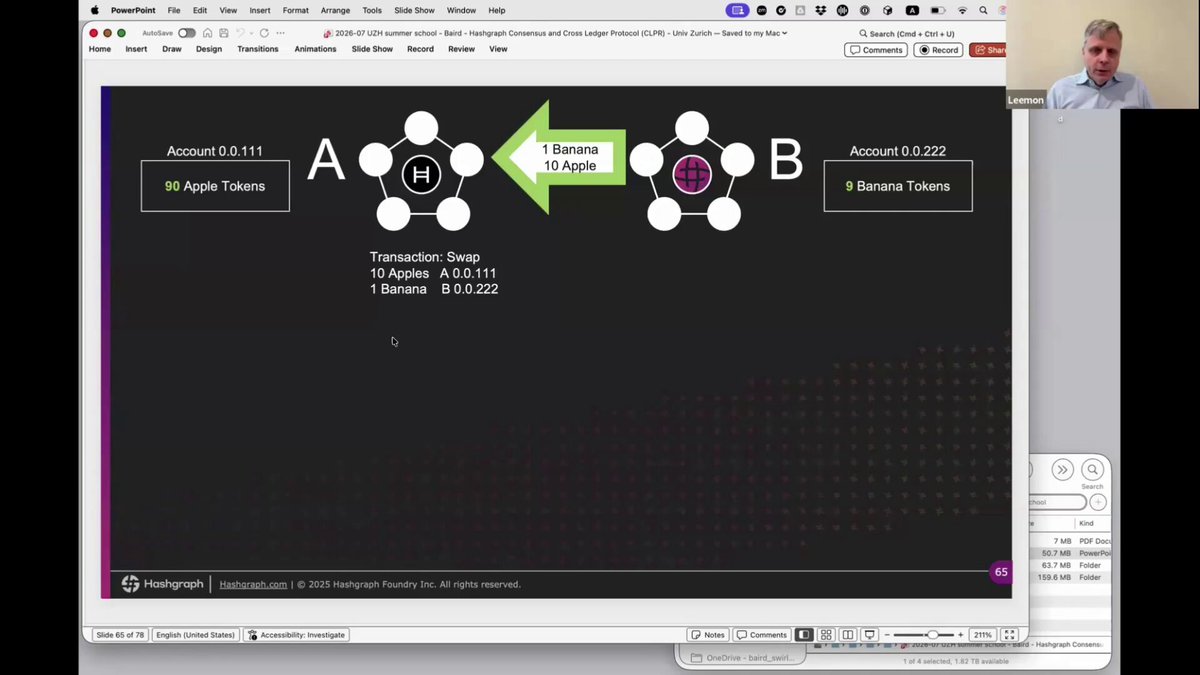Click the Save disk icon
This screenshot has height=675, width=1200.
click(x=223, y=33)
